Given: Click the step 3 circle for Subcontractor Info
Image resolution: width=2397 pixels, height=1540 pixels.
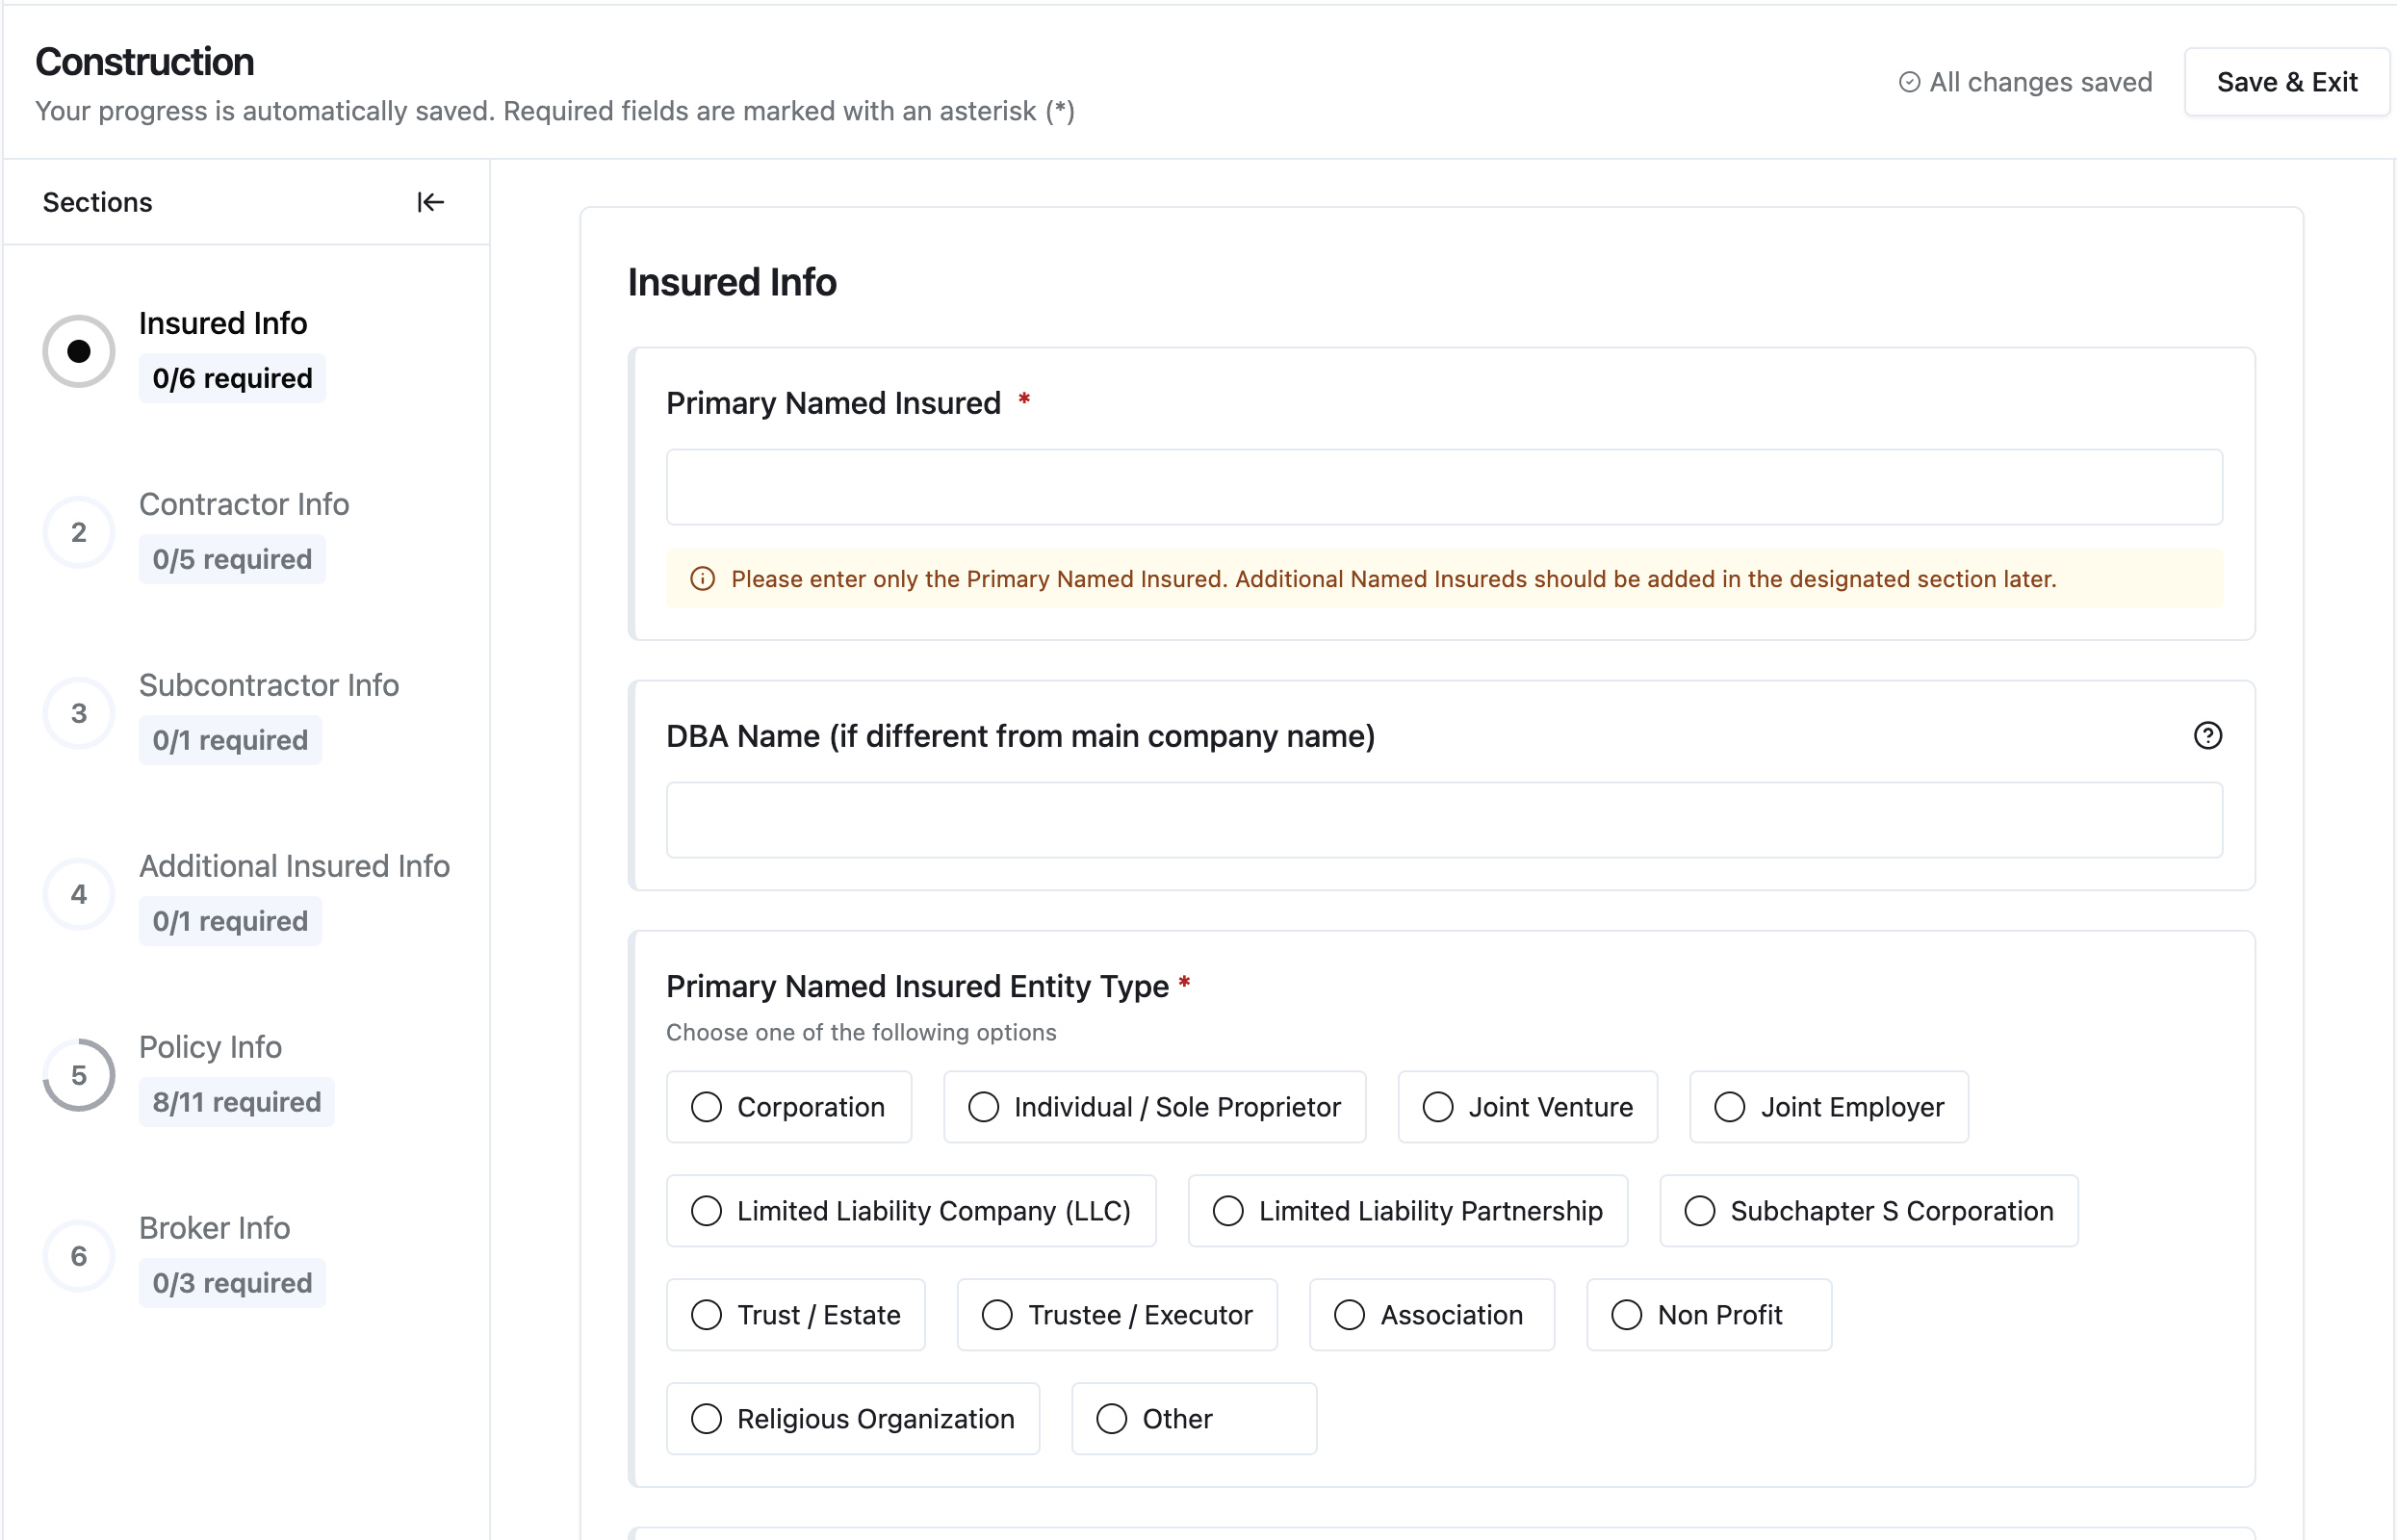Looking at the screenshot, I should [x=79, y=713].
